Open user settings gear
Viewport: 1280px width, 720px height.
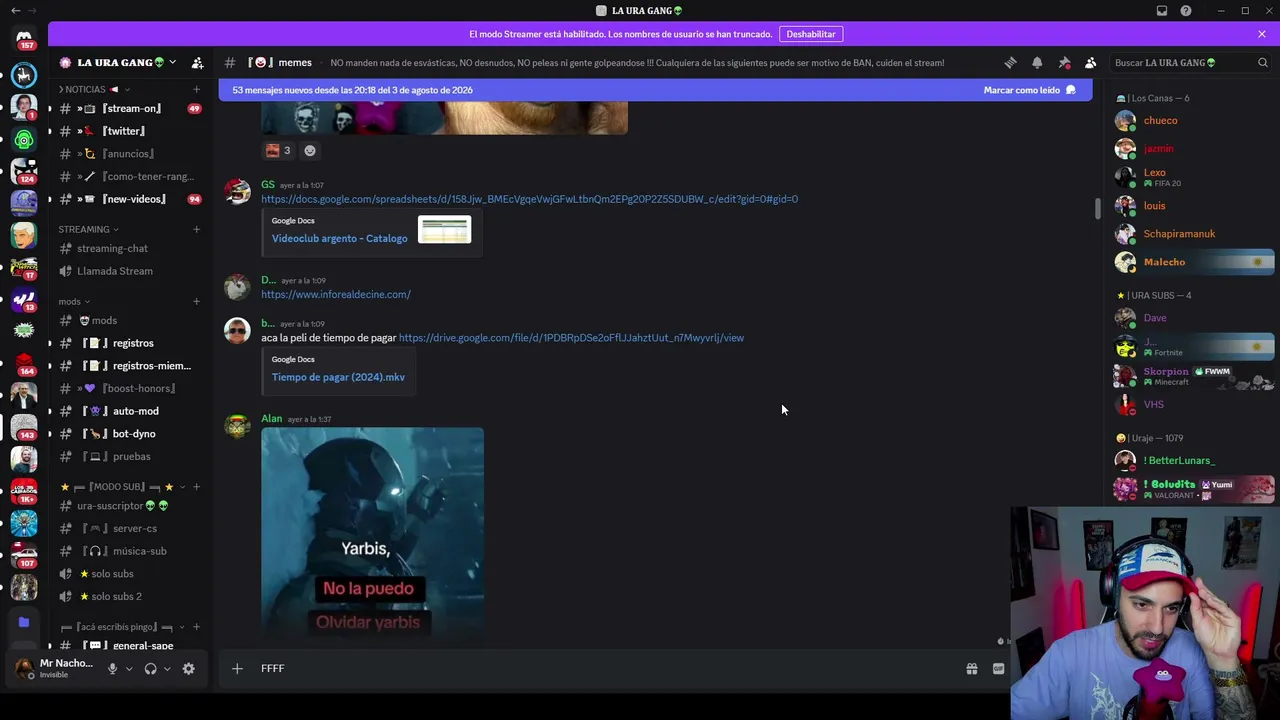(188, 669)
